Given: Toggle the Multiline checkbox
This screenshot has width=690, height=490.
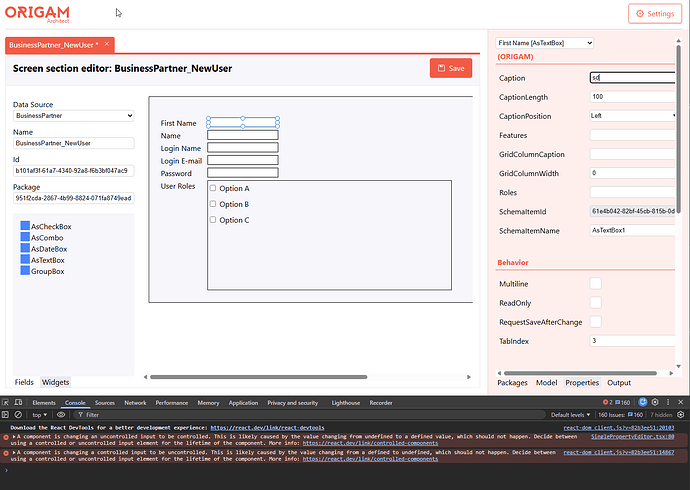Looking at the screenshot, I should pos(595,284).
